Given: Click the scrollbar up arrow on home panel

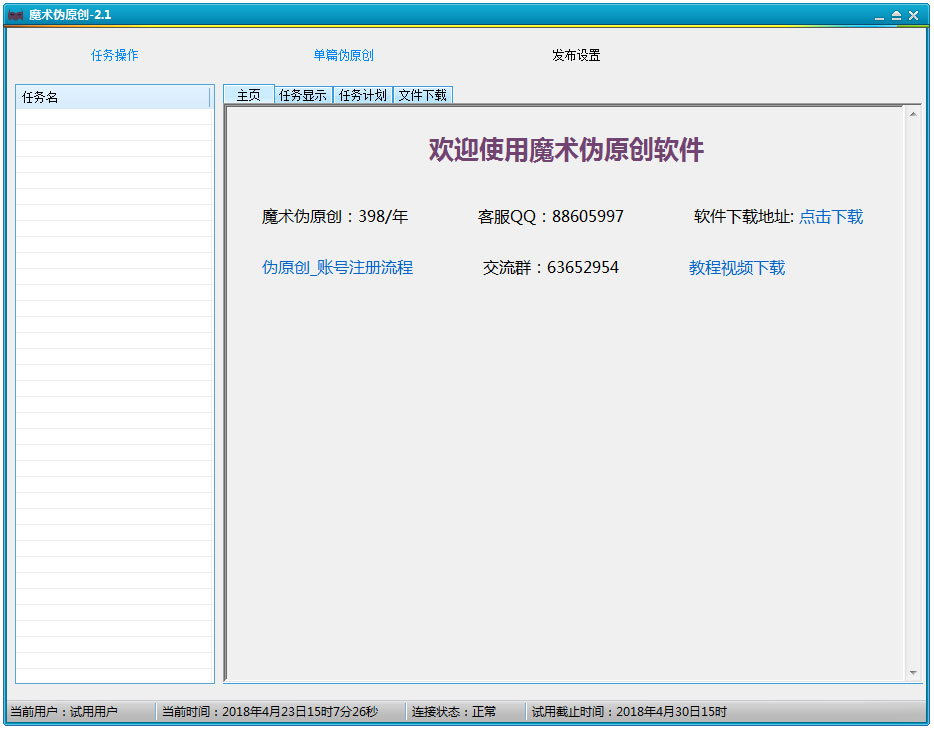Looking at the screenshot, I should [912, 114].
